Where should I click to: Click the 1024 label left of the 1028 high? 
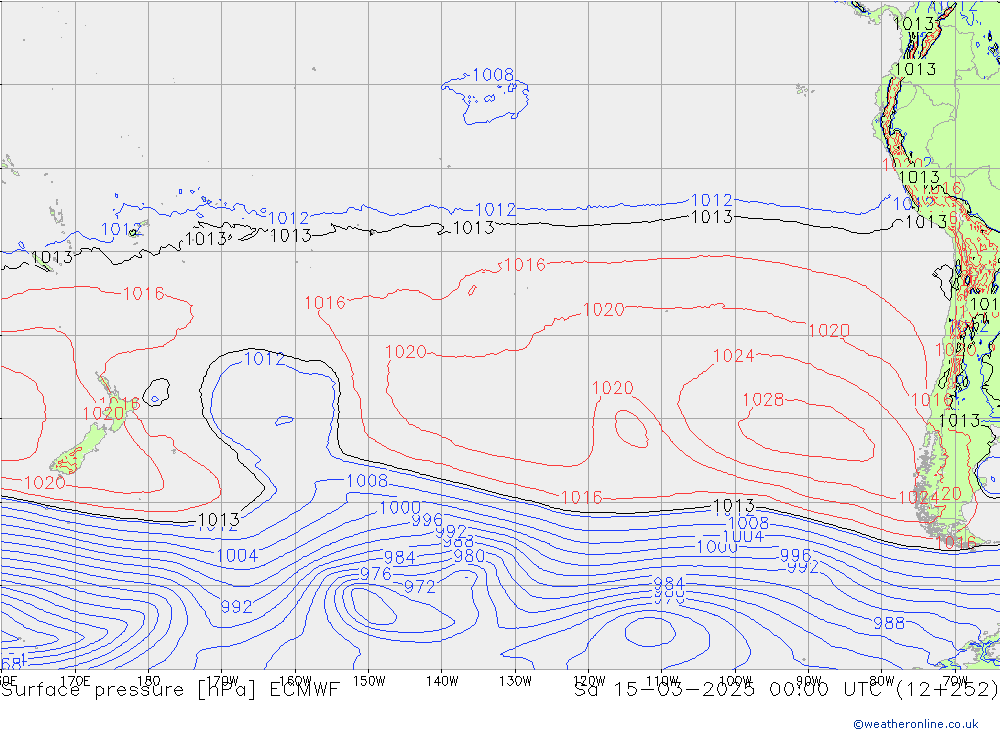[x=733, y=356]
